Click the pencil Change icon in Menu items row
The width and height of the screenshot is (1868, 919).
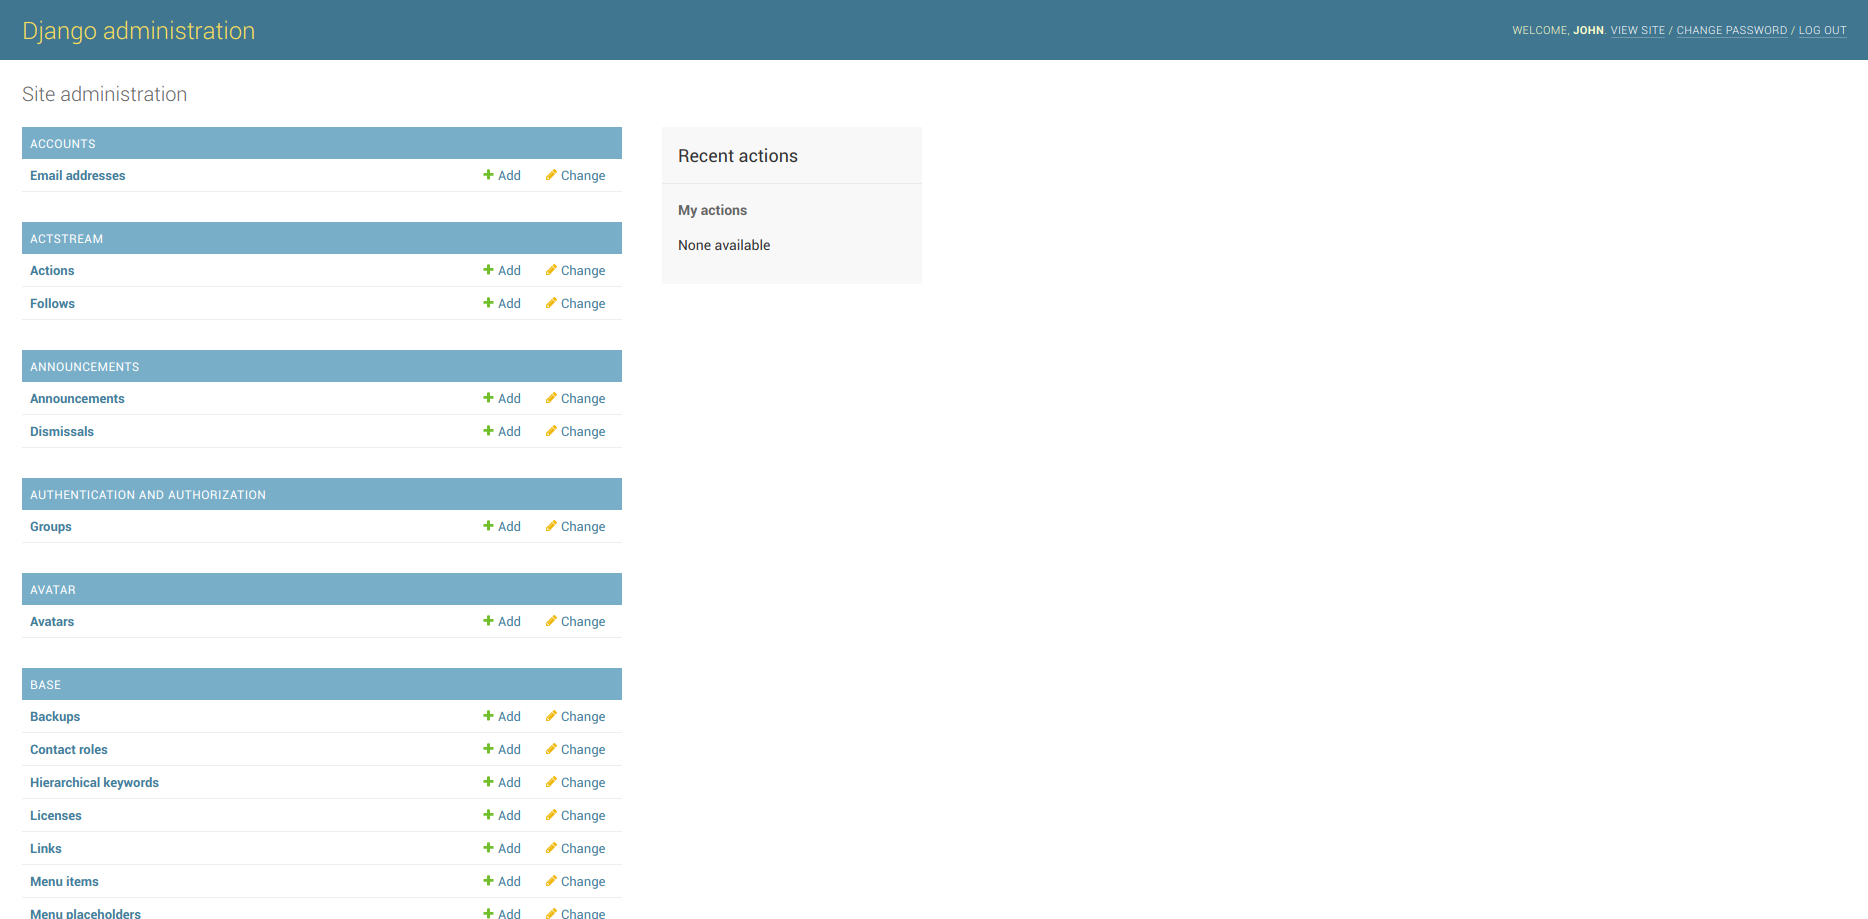tap(551, 881)
